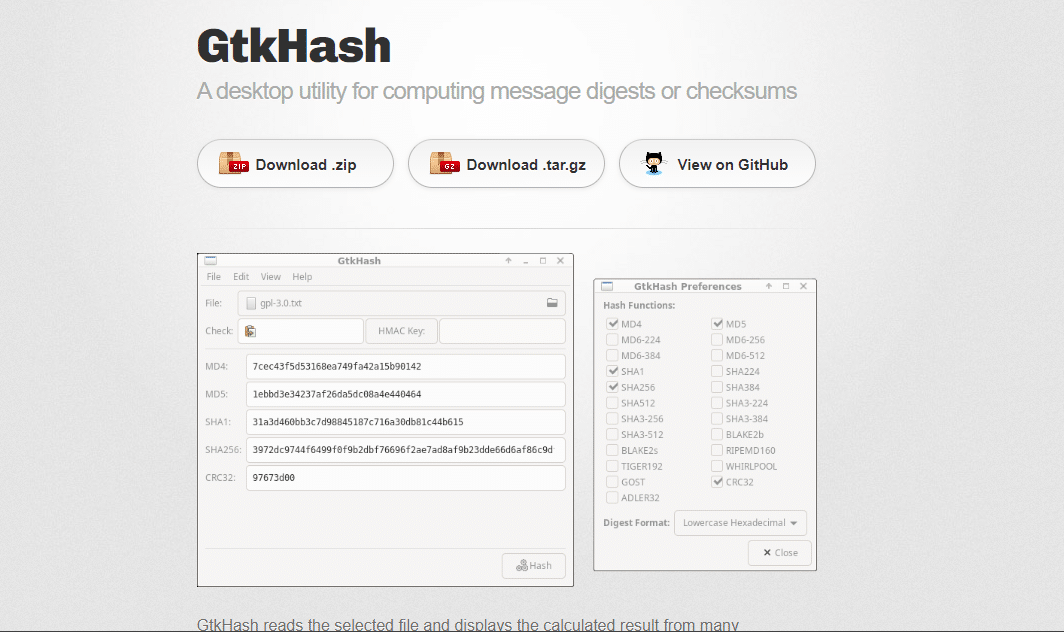
Task: Enable the SHA224 checkbox
Action: (717, 371)
